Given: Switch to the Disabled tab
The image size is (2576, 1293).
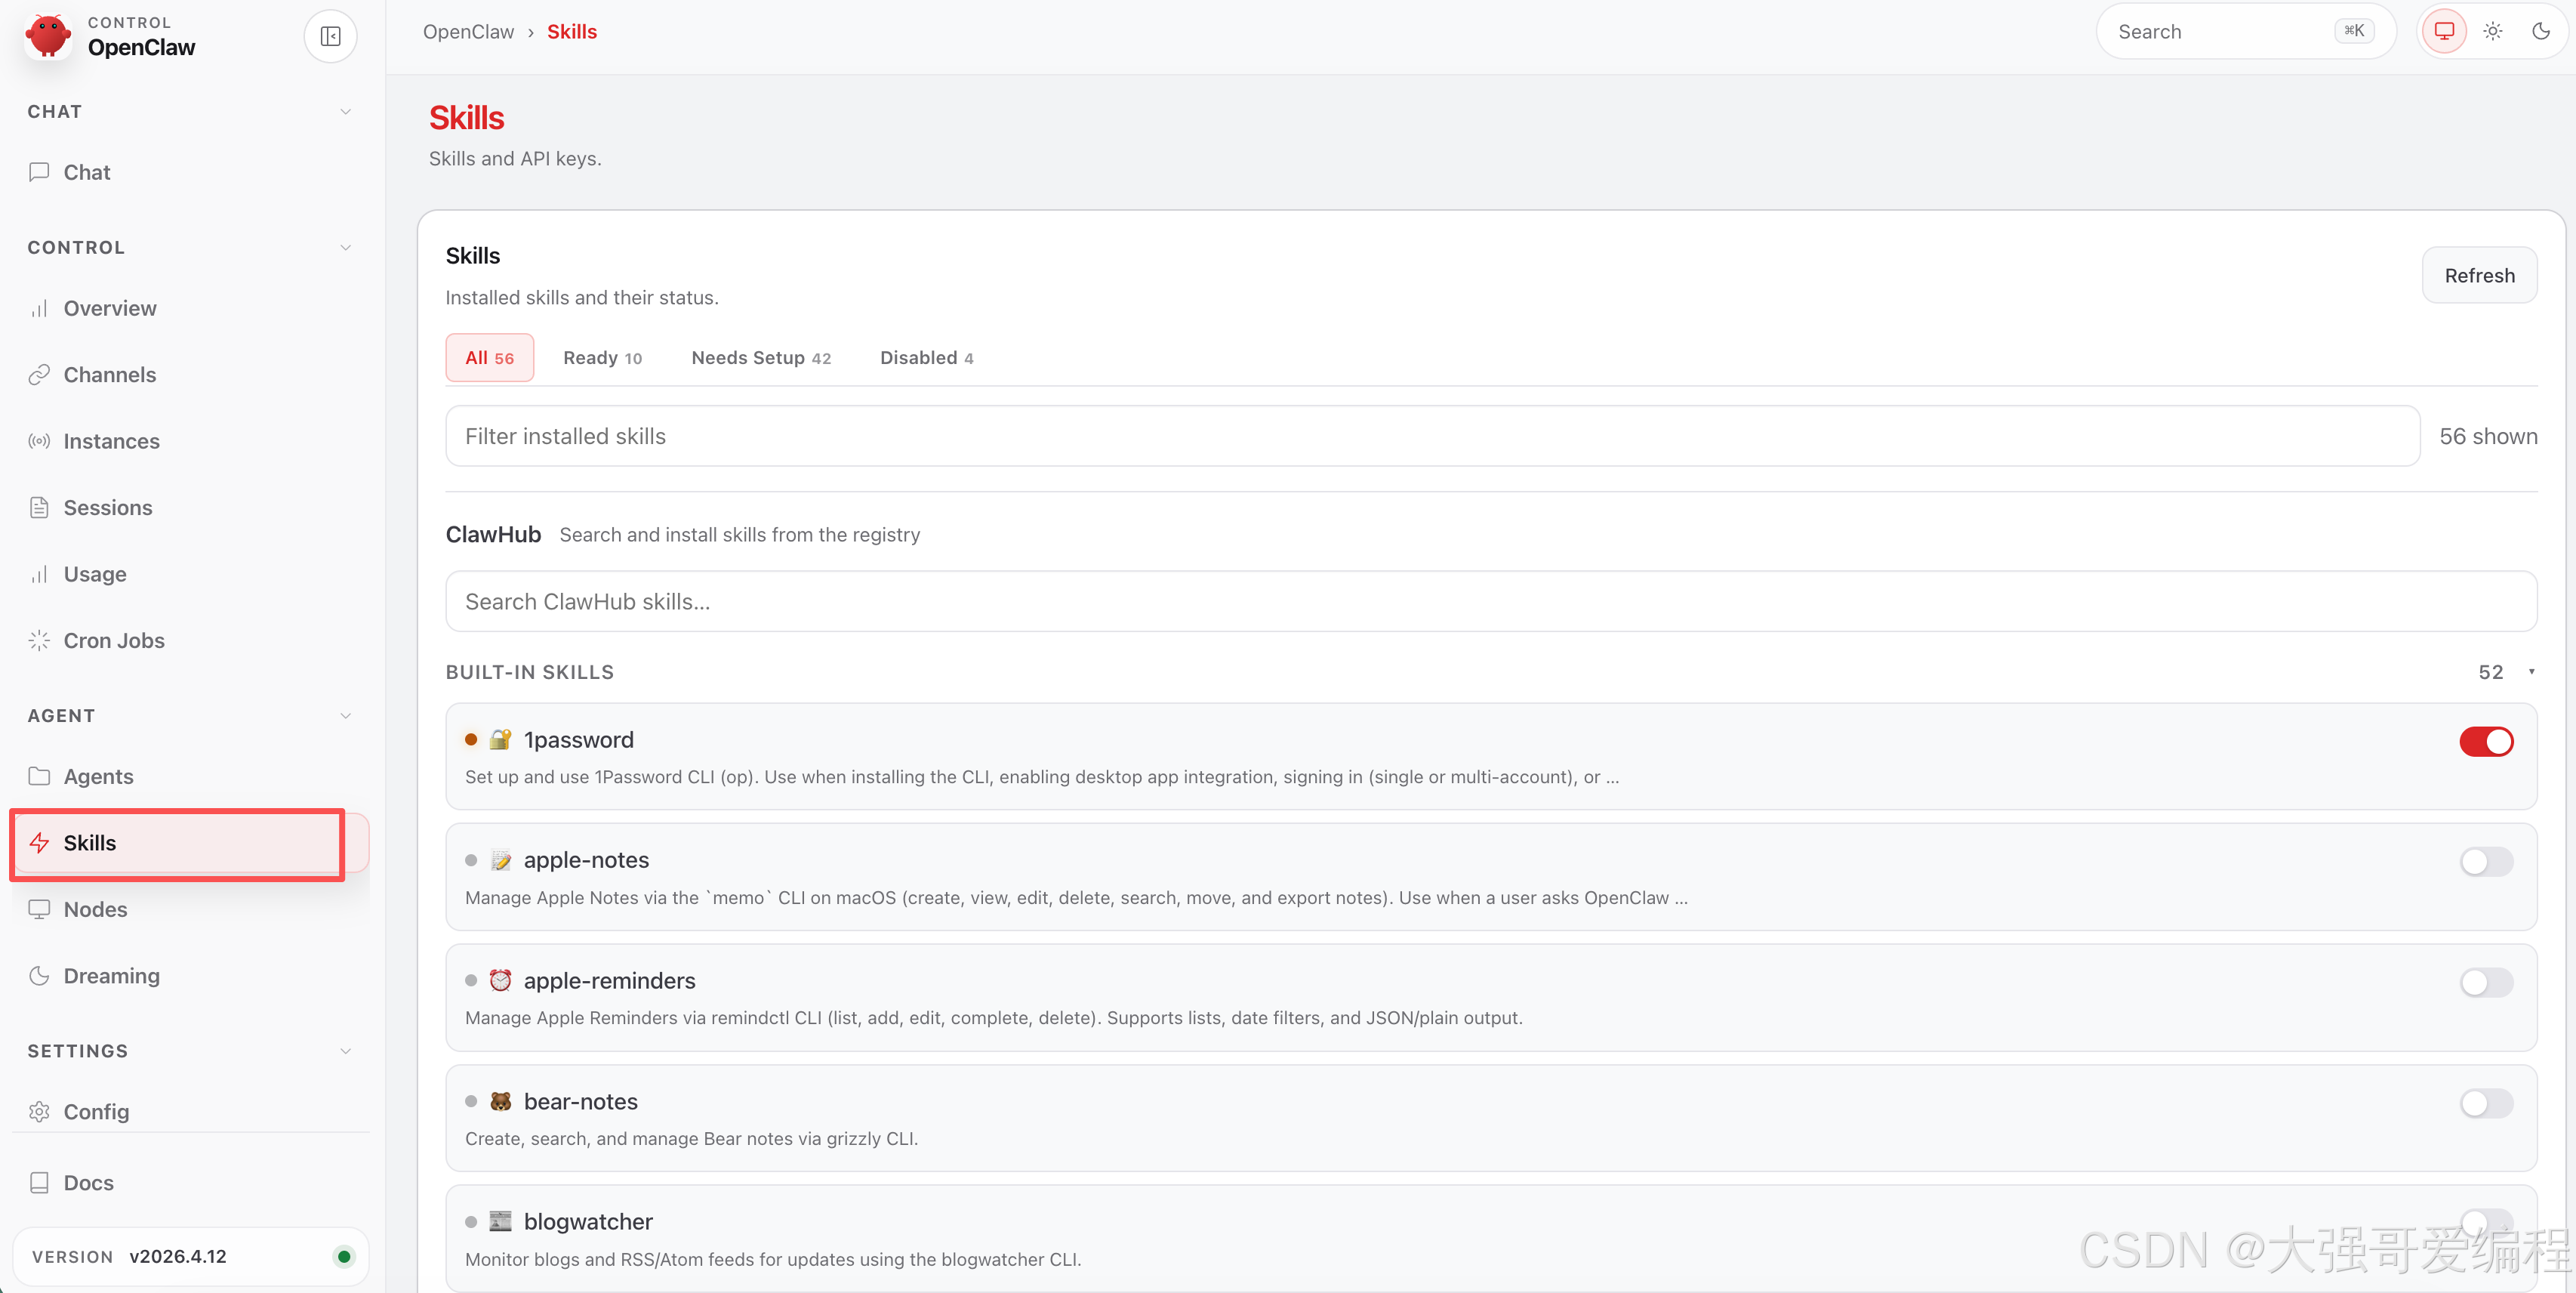Looking at the screenshot, I should [x=926, y=357].
